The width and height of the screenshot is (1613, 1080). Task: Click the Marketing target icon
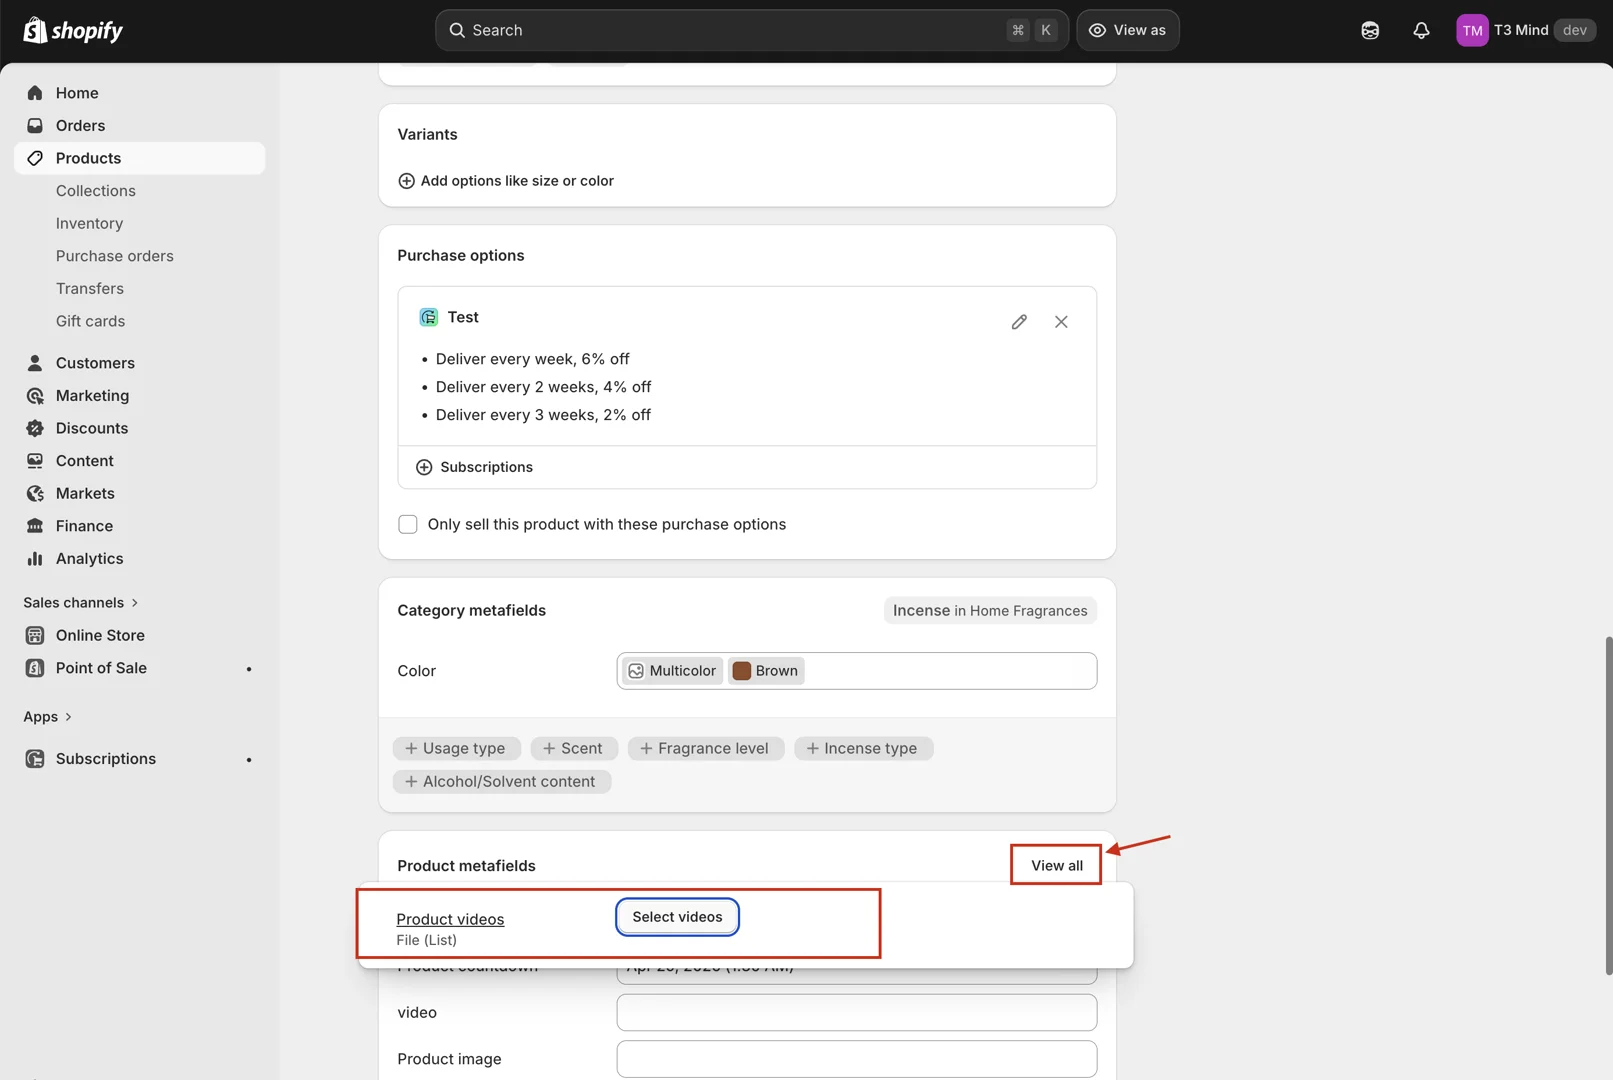pos(35,396)
